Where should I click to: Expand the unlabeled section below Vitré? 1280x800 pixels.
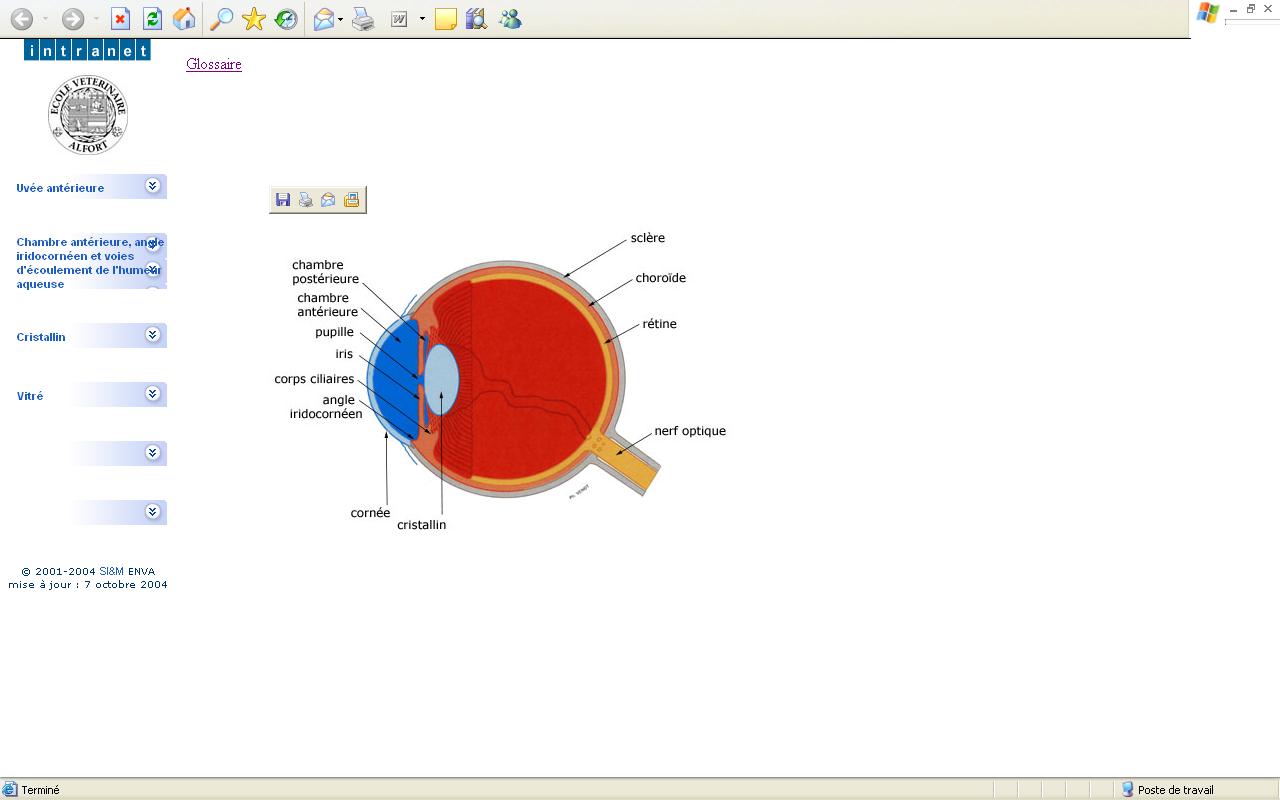pos(153,453)
